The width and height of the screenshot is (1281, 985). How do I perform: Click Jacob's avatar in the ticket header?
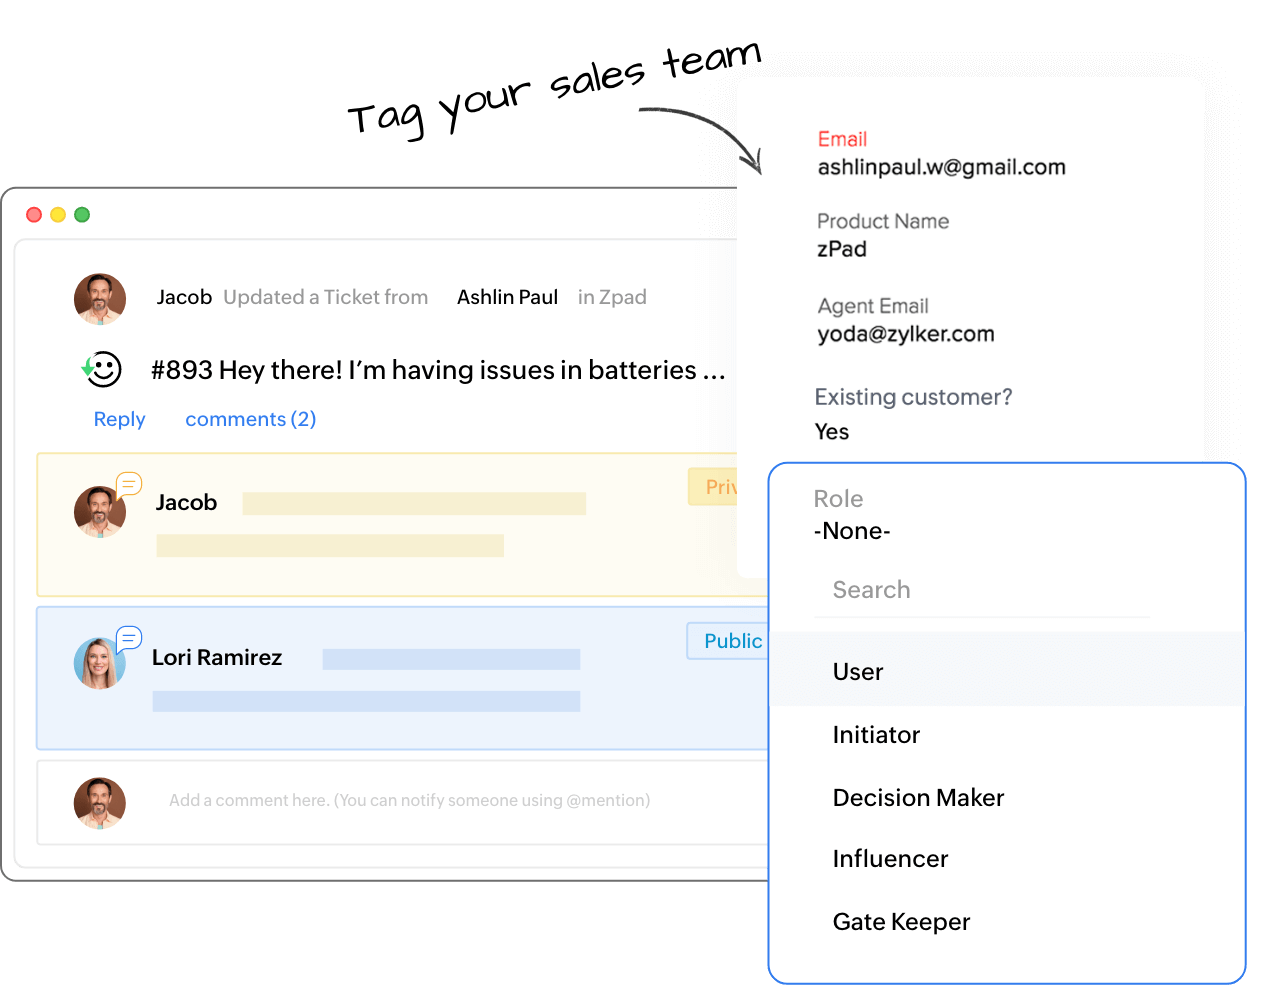point(100,299)
